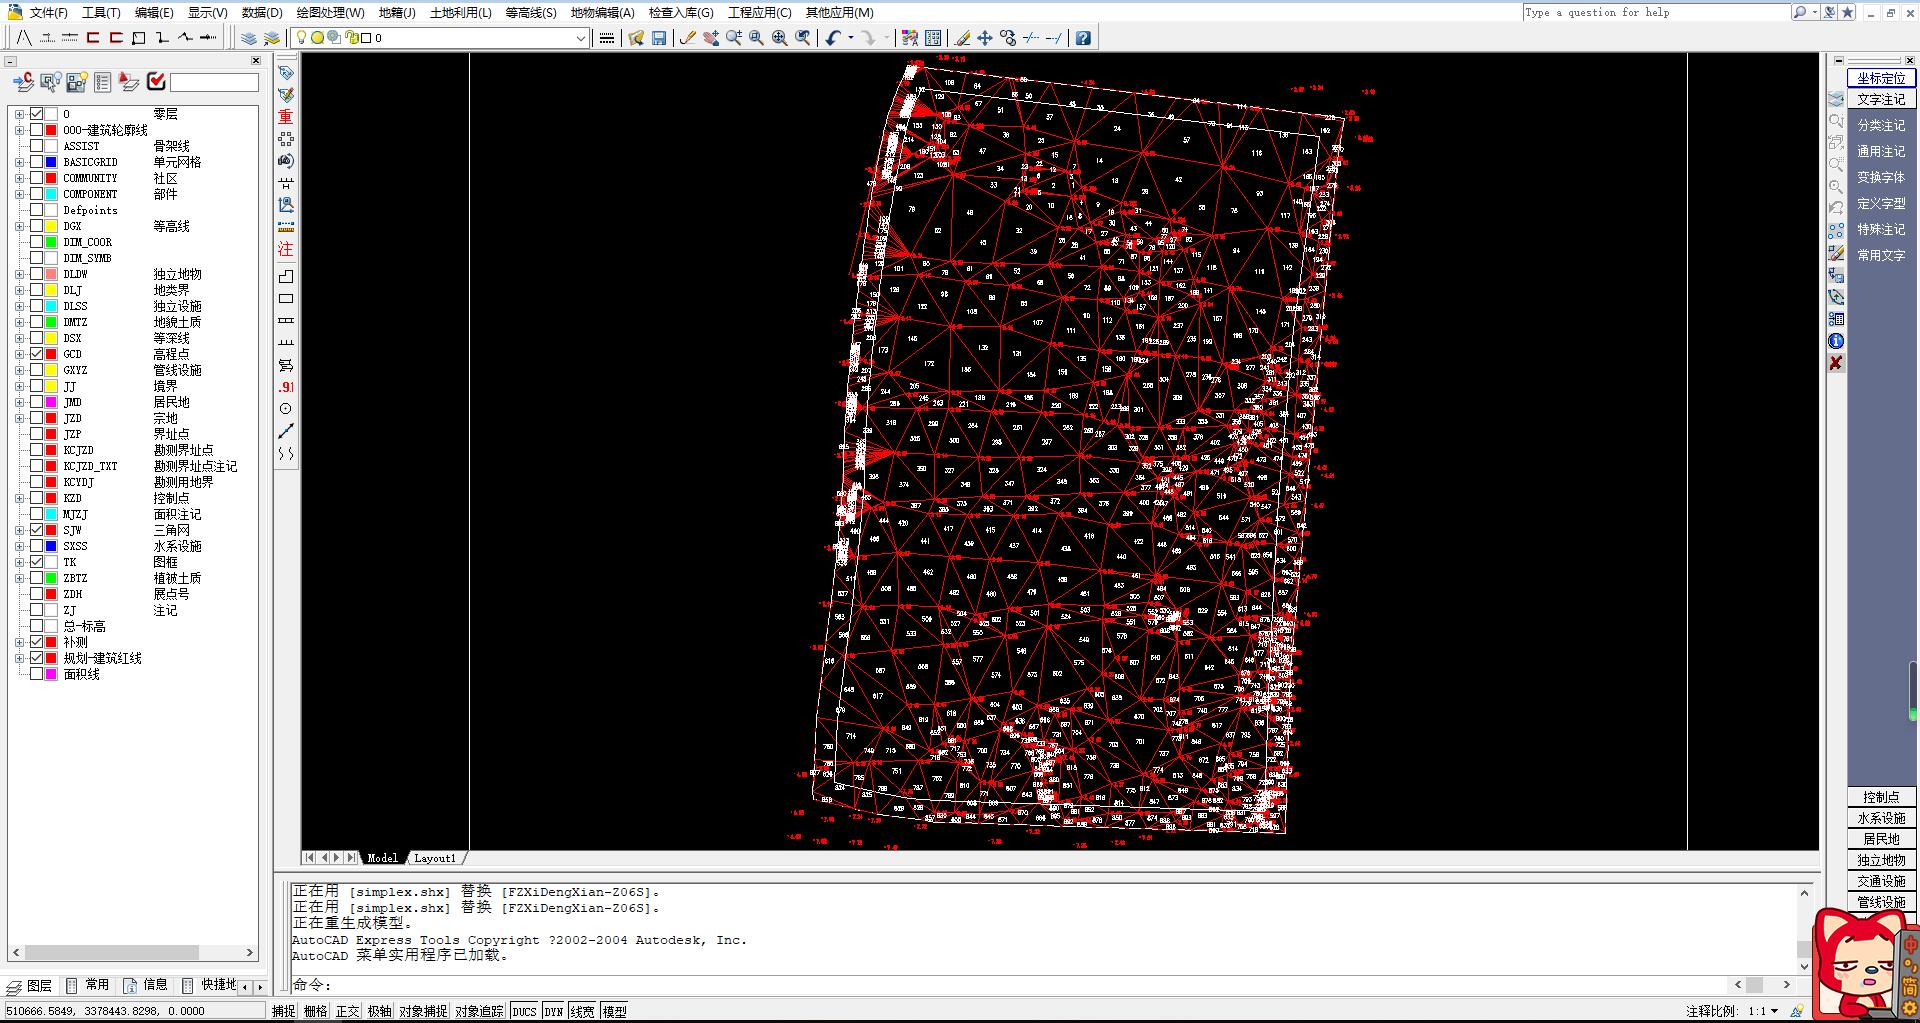Screen dimensions: 1920x1023
Task: Click the 分类注记 option
Action: point(1881,126)
